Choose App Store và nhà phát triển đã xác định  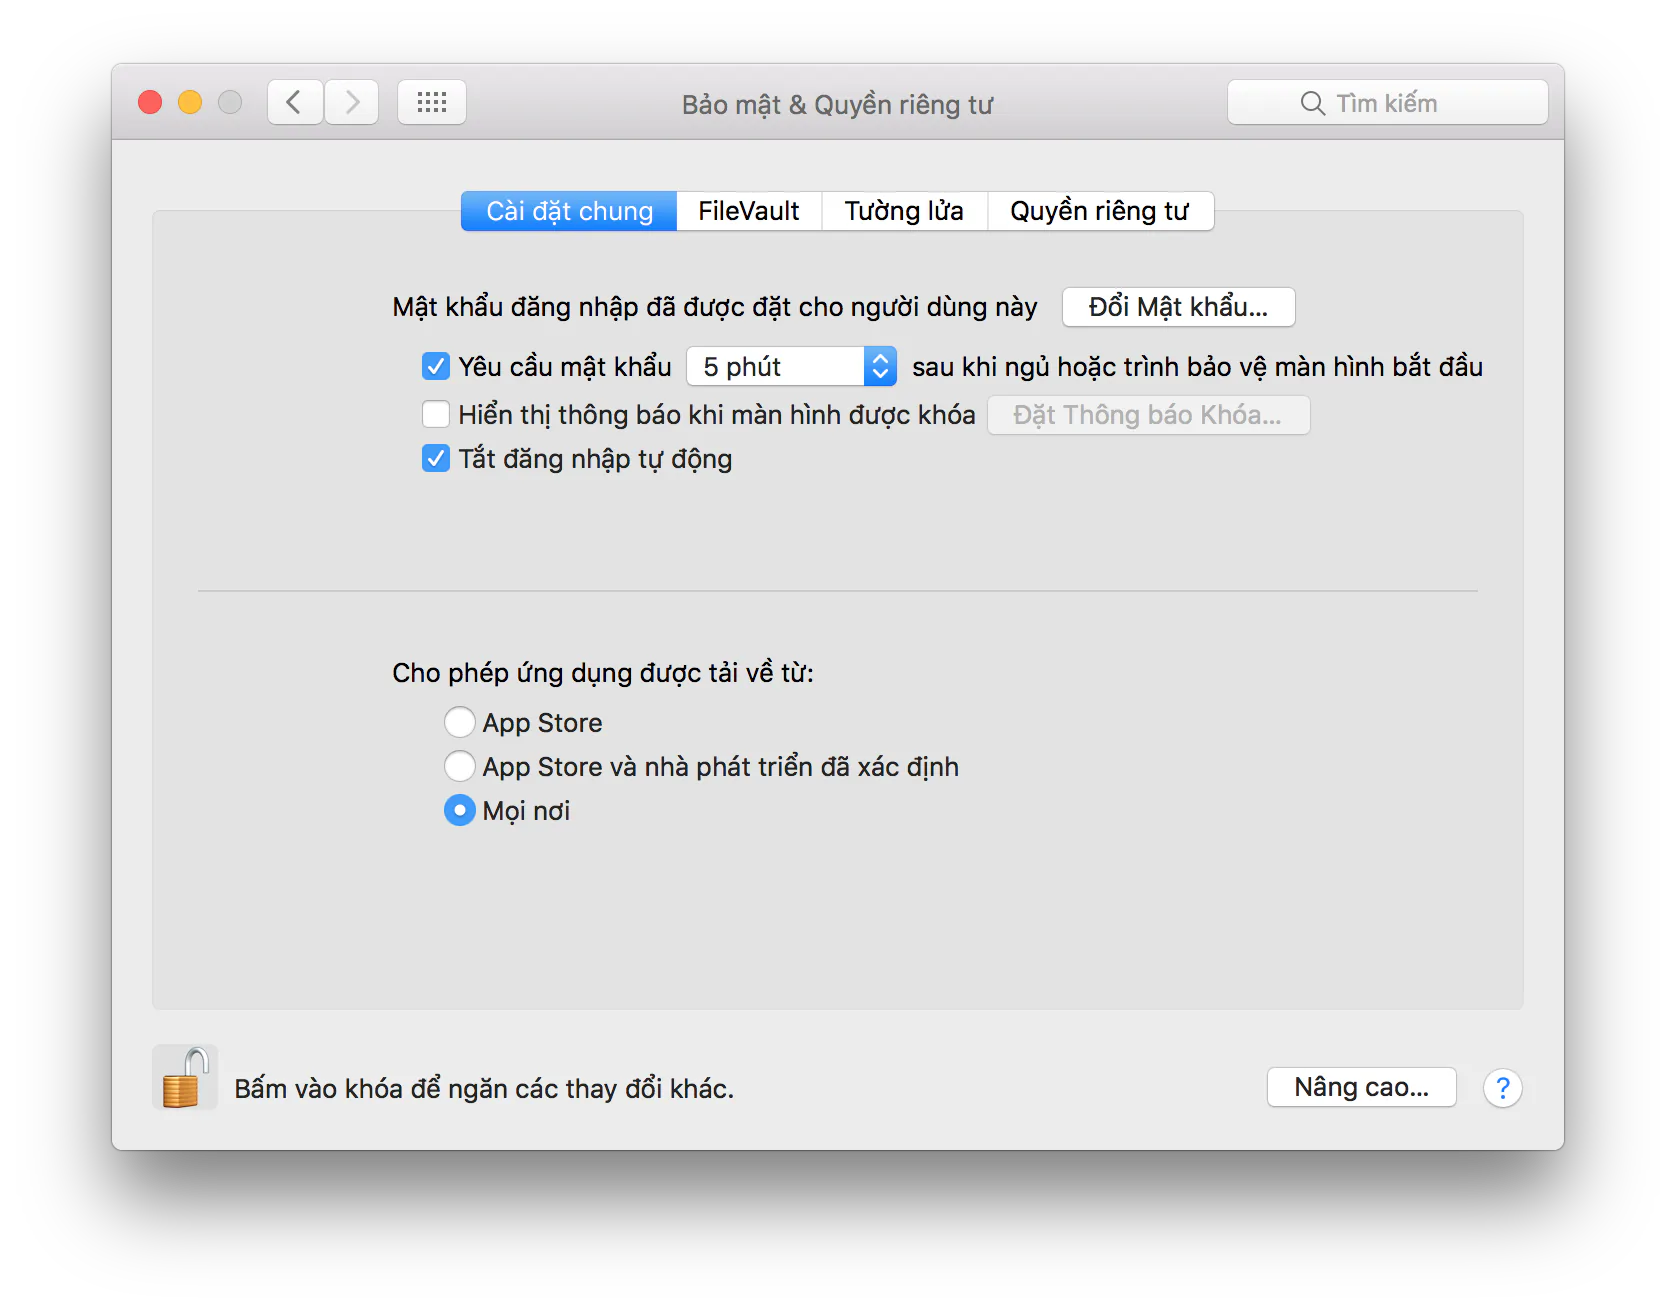point(459,766)
